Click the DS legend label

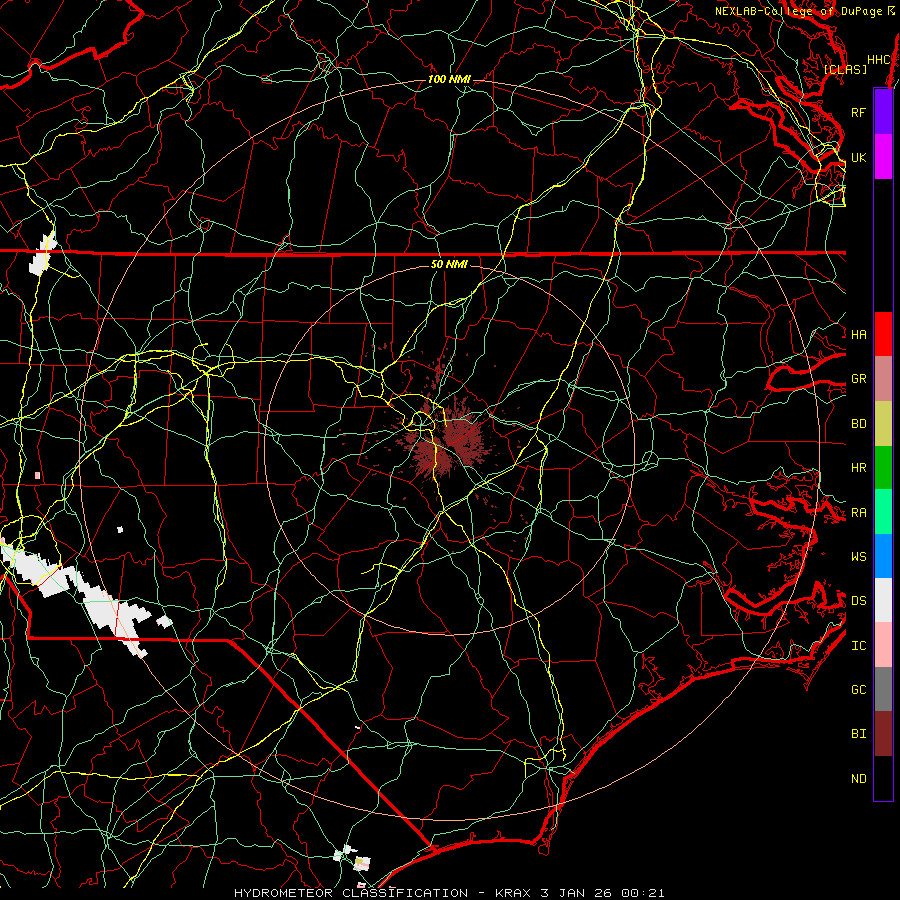pyautogui.click(x=858, y=601)
